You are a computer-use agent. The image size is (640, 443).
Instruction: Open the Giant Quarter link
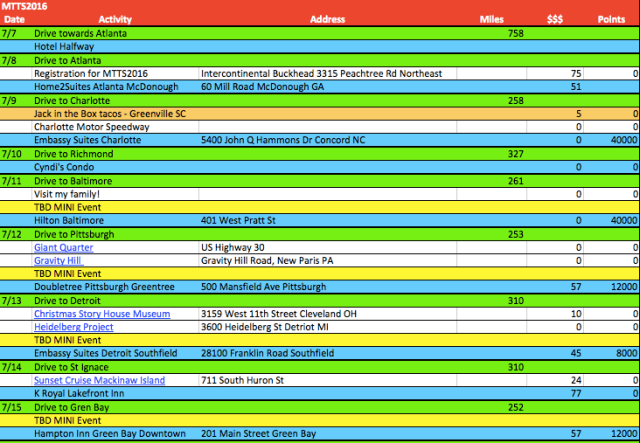click(64, 247)
